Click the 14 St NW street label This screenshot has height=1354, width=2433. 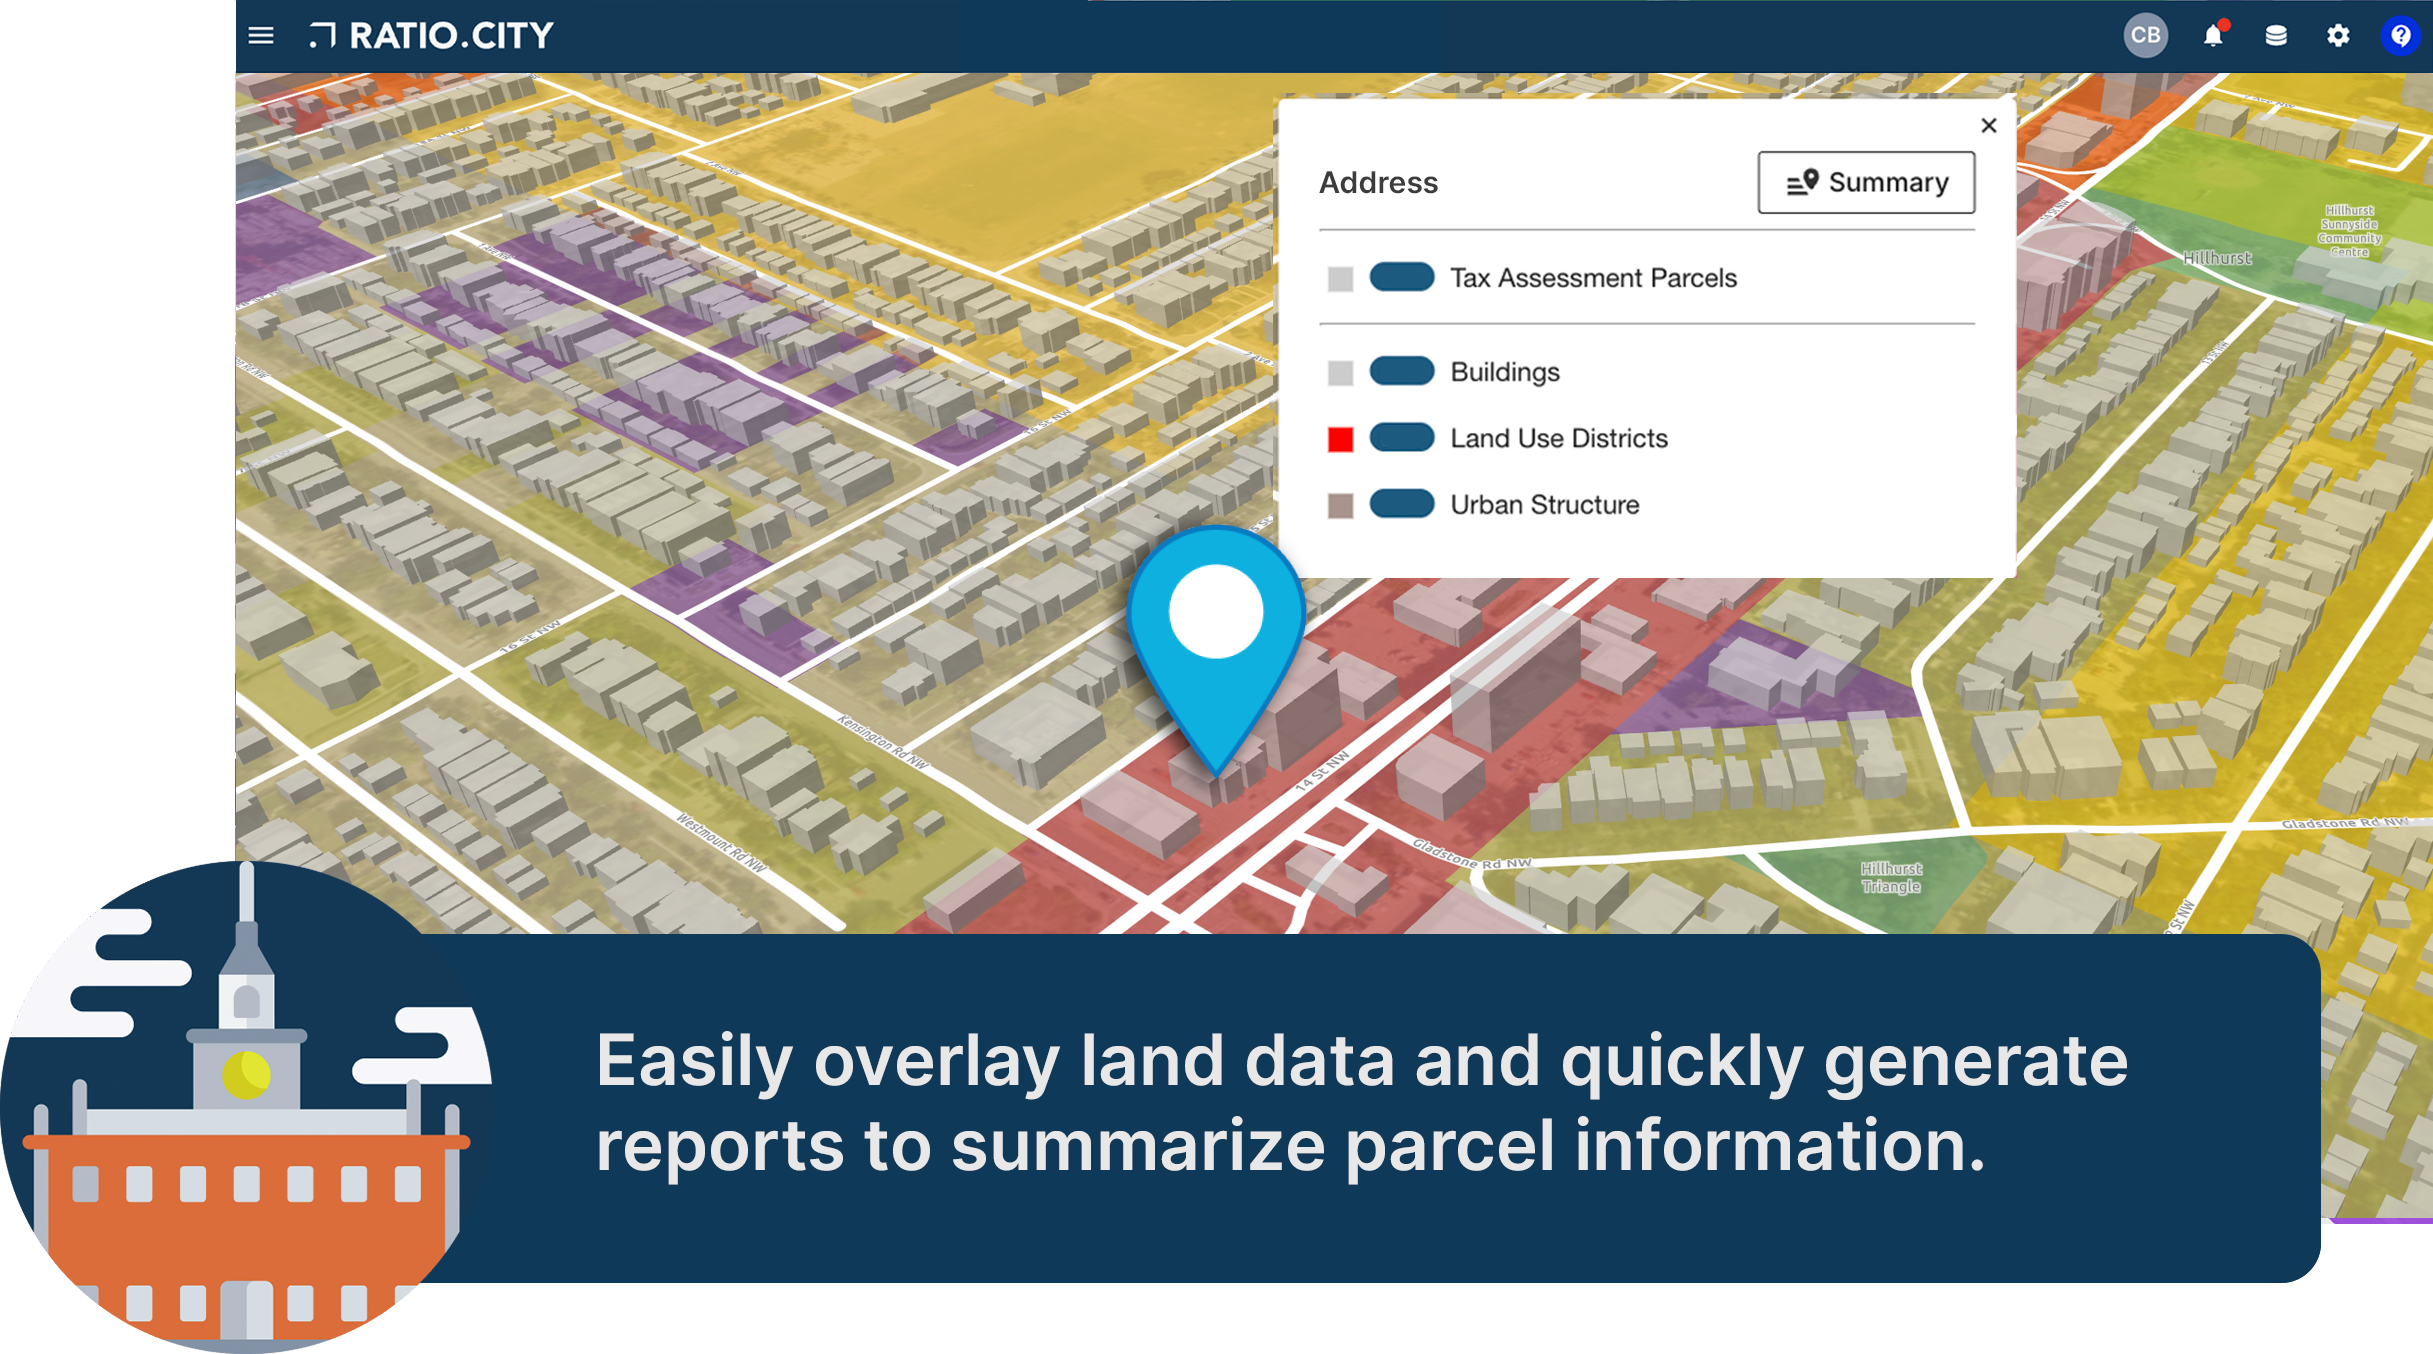coord(1321,771)
